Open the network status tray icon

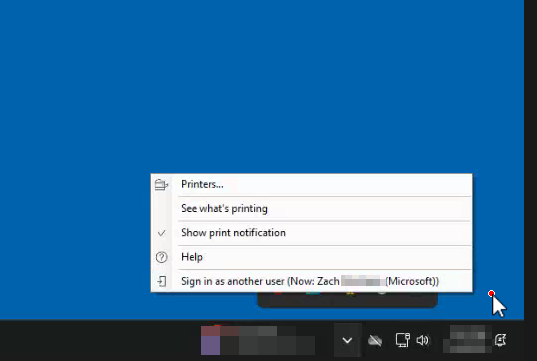402,340
